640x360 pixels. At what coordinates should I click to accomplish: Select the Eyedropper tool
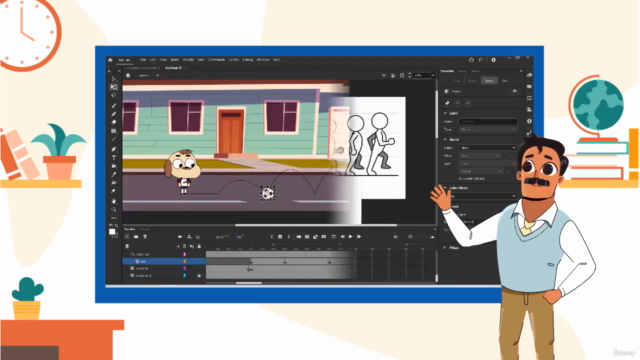(x=114, y=174)
